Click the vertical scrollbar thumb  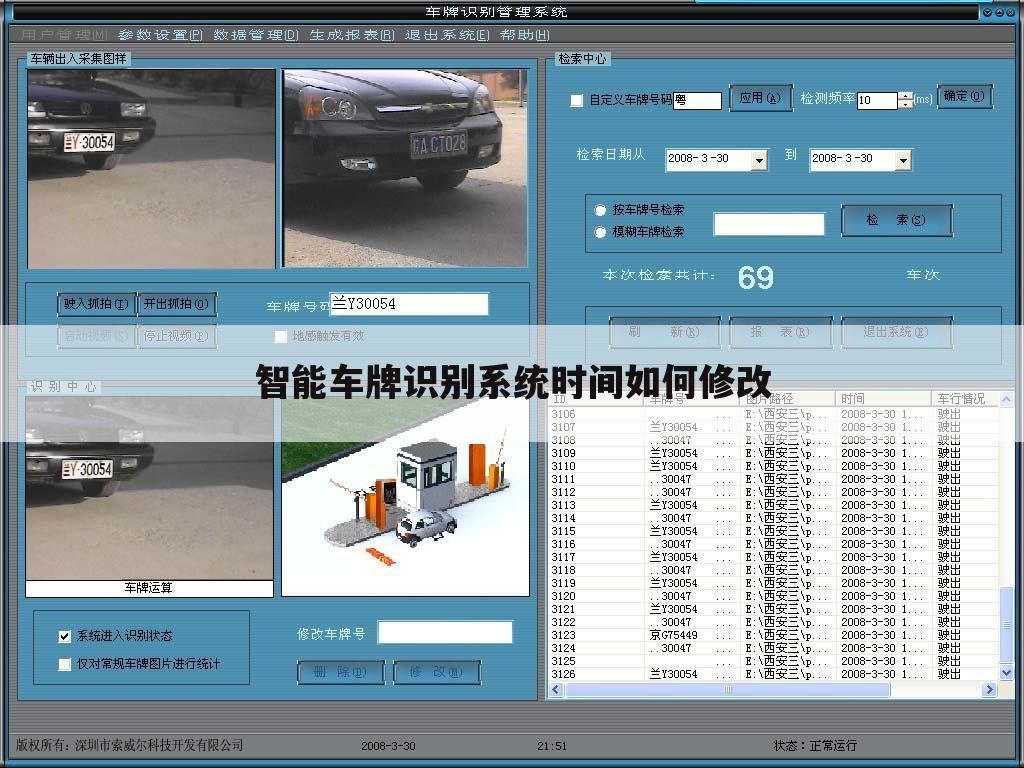click(x=1006, y=626)
